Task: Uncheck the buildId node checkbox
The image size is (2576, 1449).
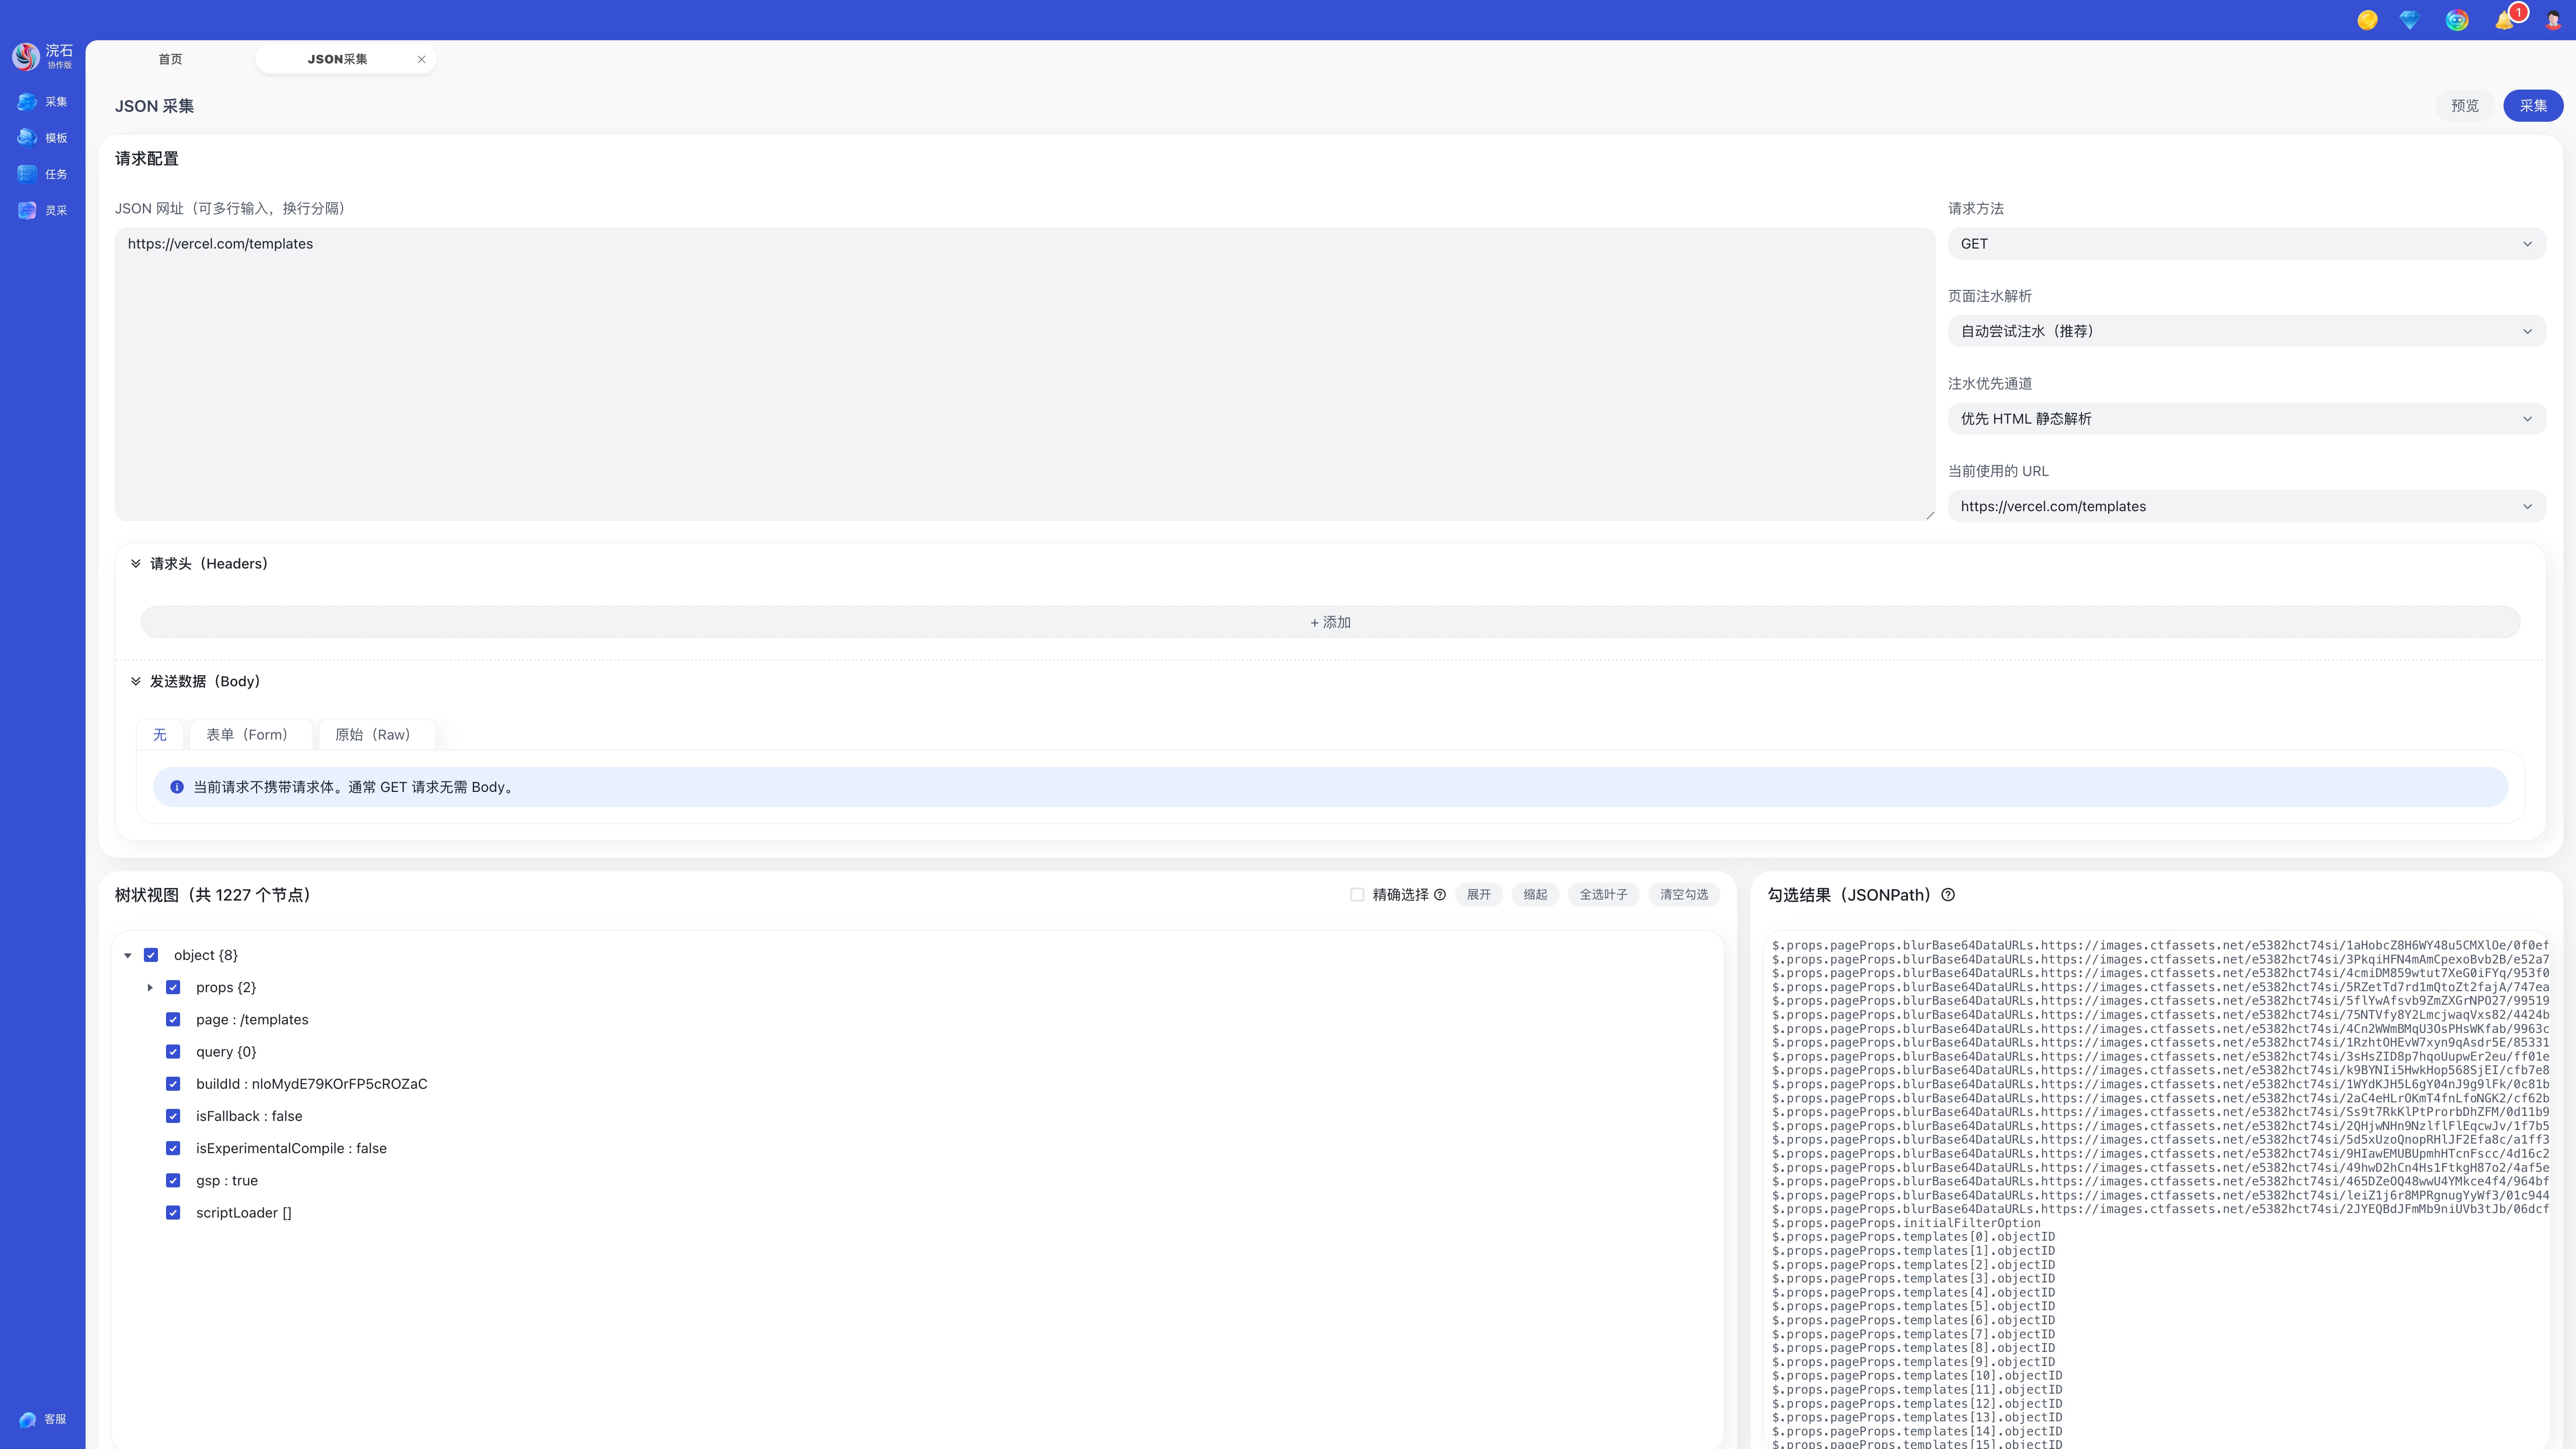Action: pos(173,1084)
